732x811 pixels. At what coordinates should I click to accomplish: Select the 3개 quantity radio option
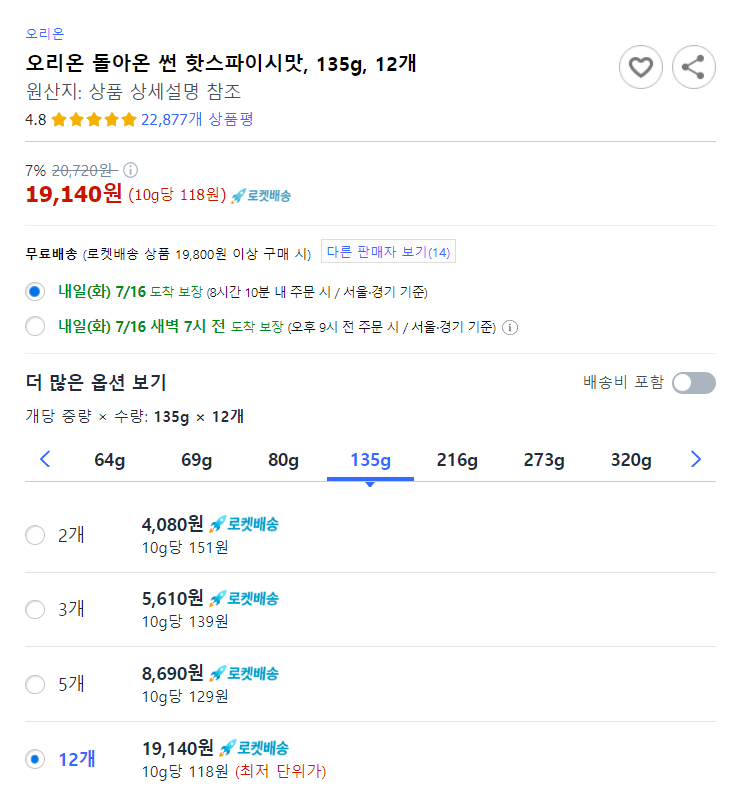(35, 609)
